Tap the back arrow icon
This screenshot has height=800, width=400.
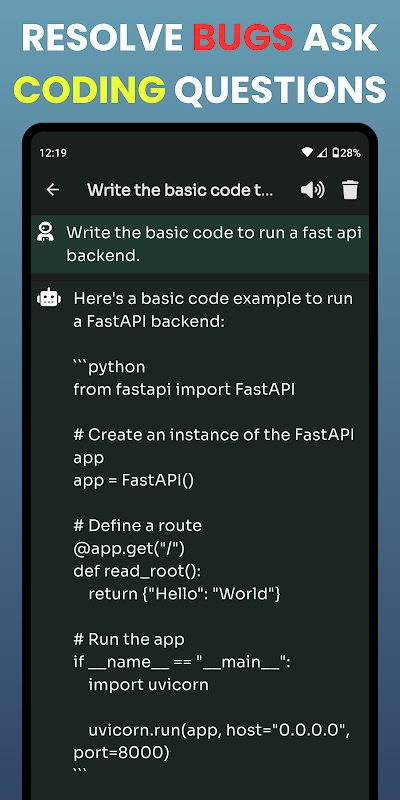53,190
